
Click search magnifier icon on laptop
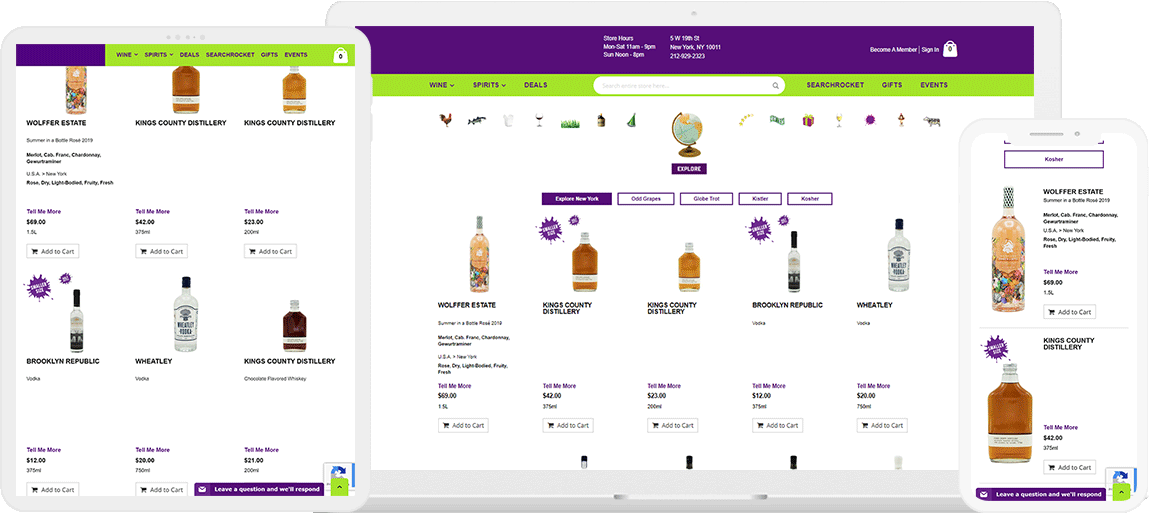point(775,86)
